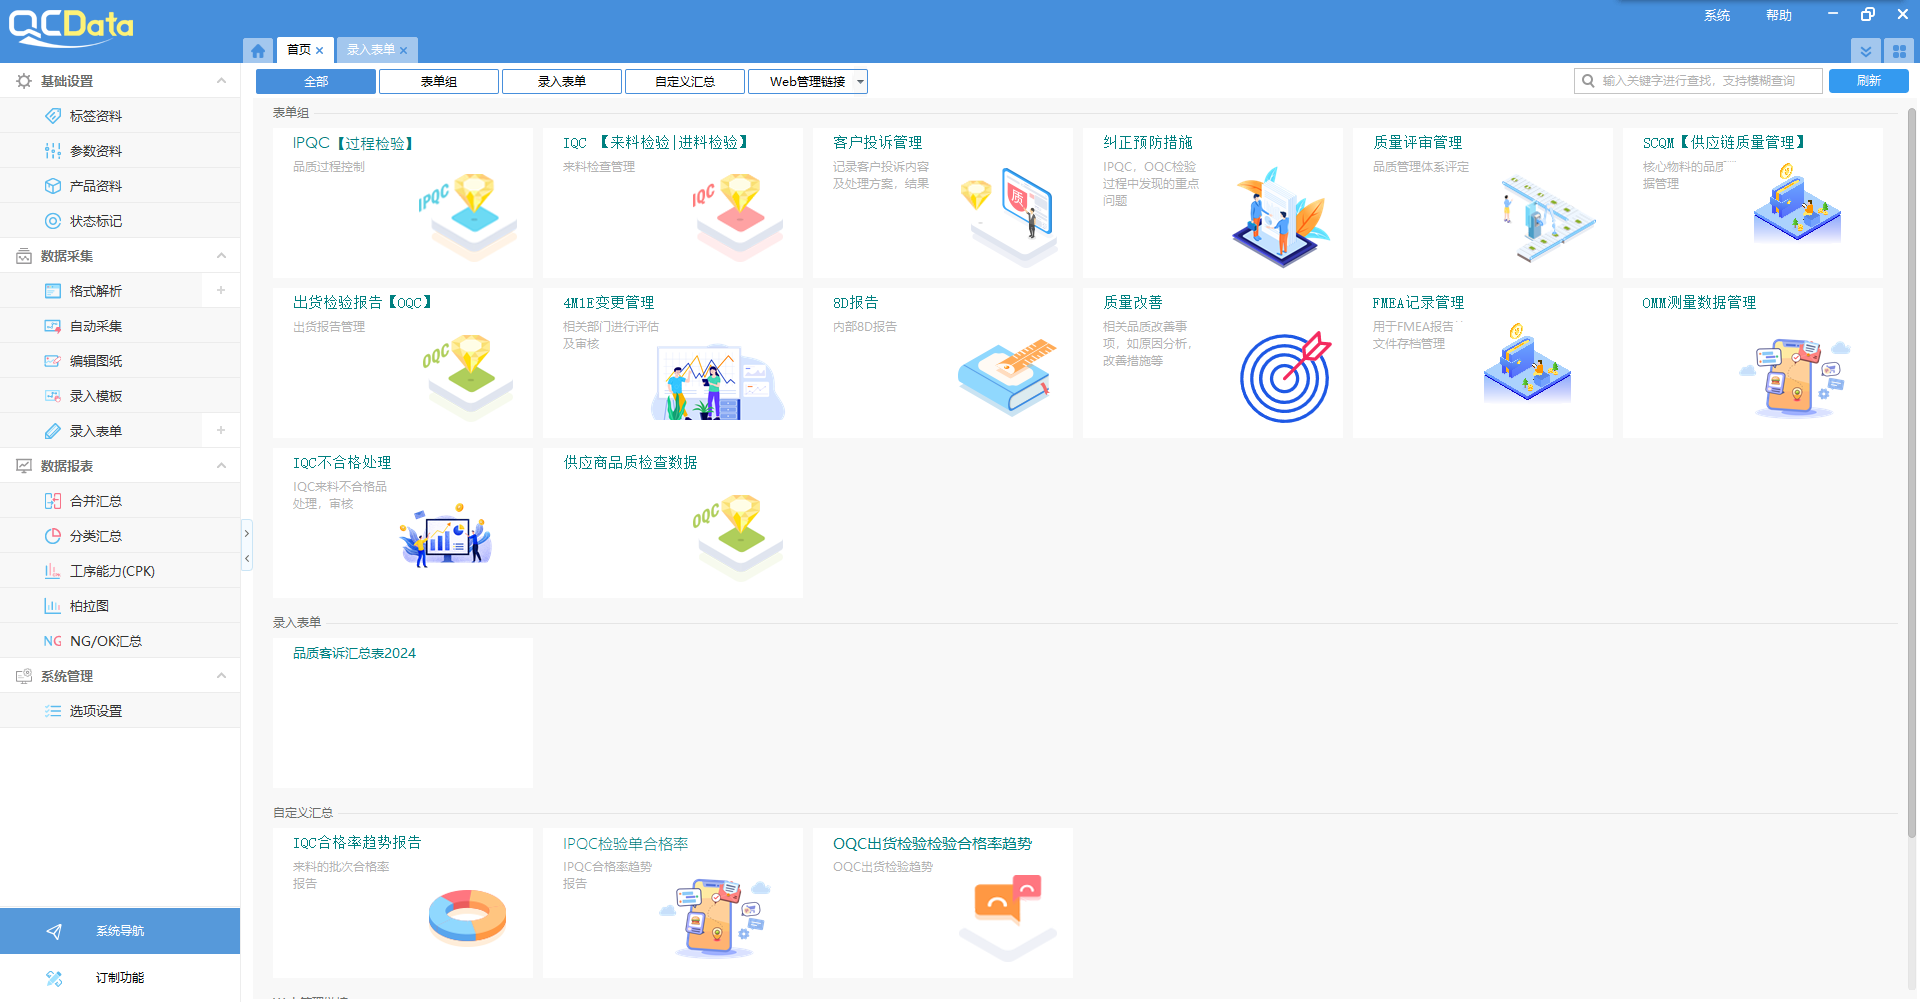Click the 标签资料 tag icon

click(53, 116)
